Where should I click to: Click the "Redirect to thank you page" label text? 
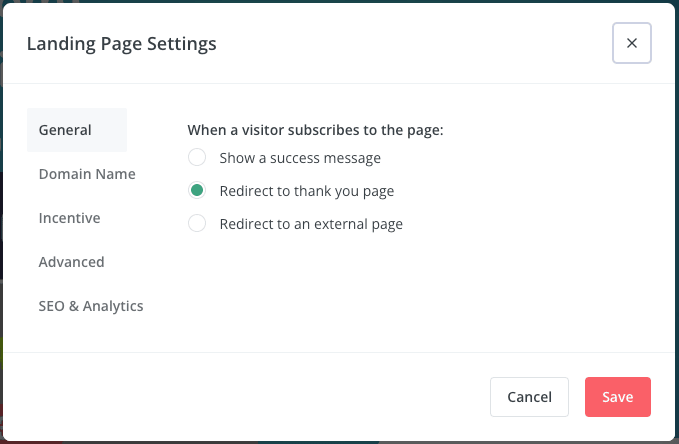(307, 191)
